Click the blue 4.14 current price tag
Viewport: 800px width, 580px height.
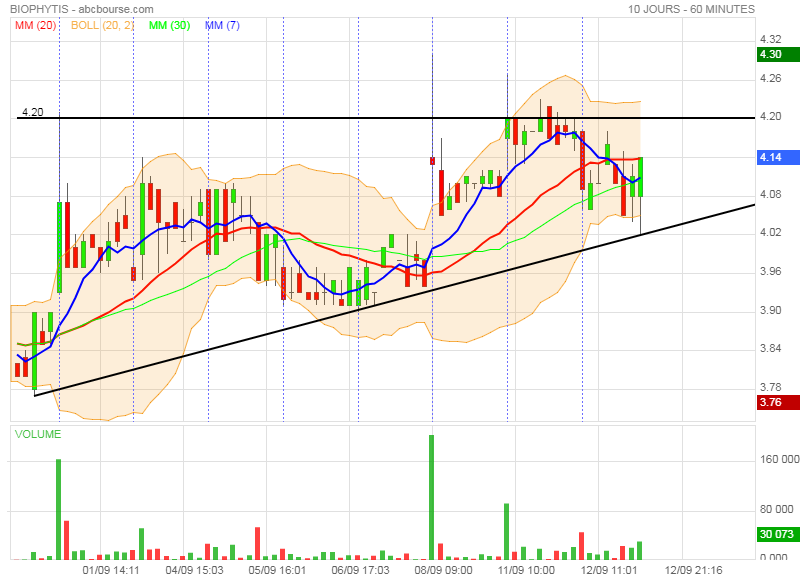coord(778,158)
